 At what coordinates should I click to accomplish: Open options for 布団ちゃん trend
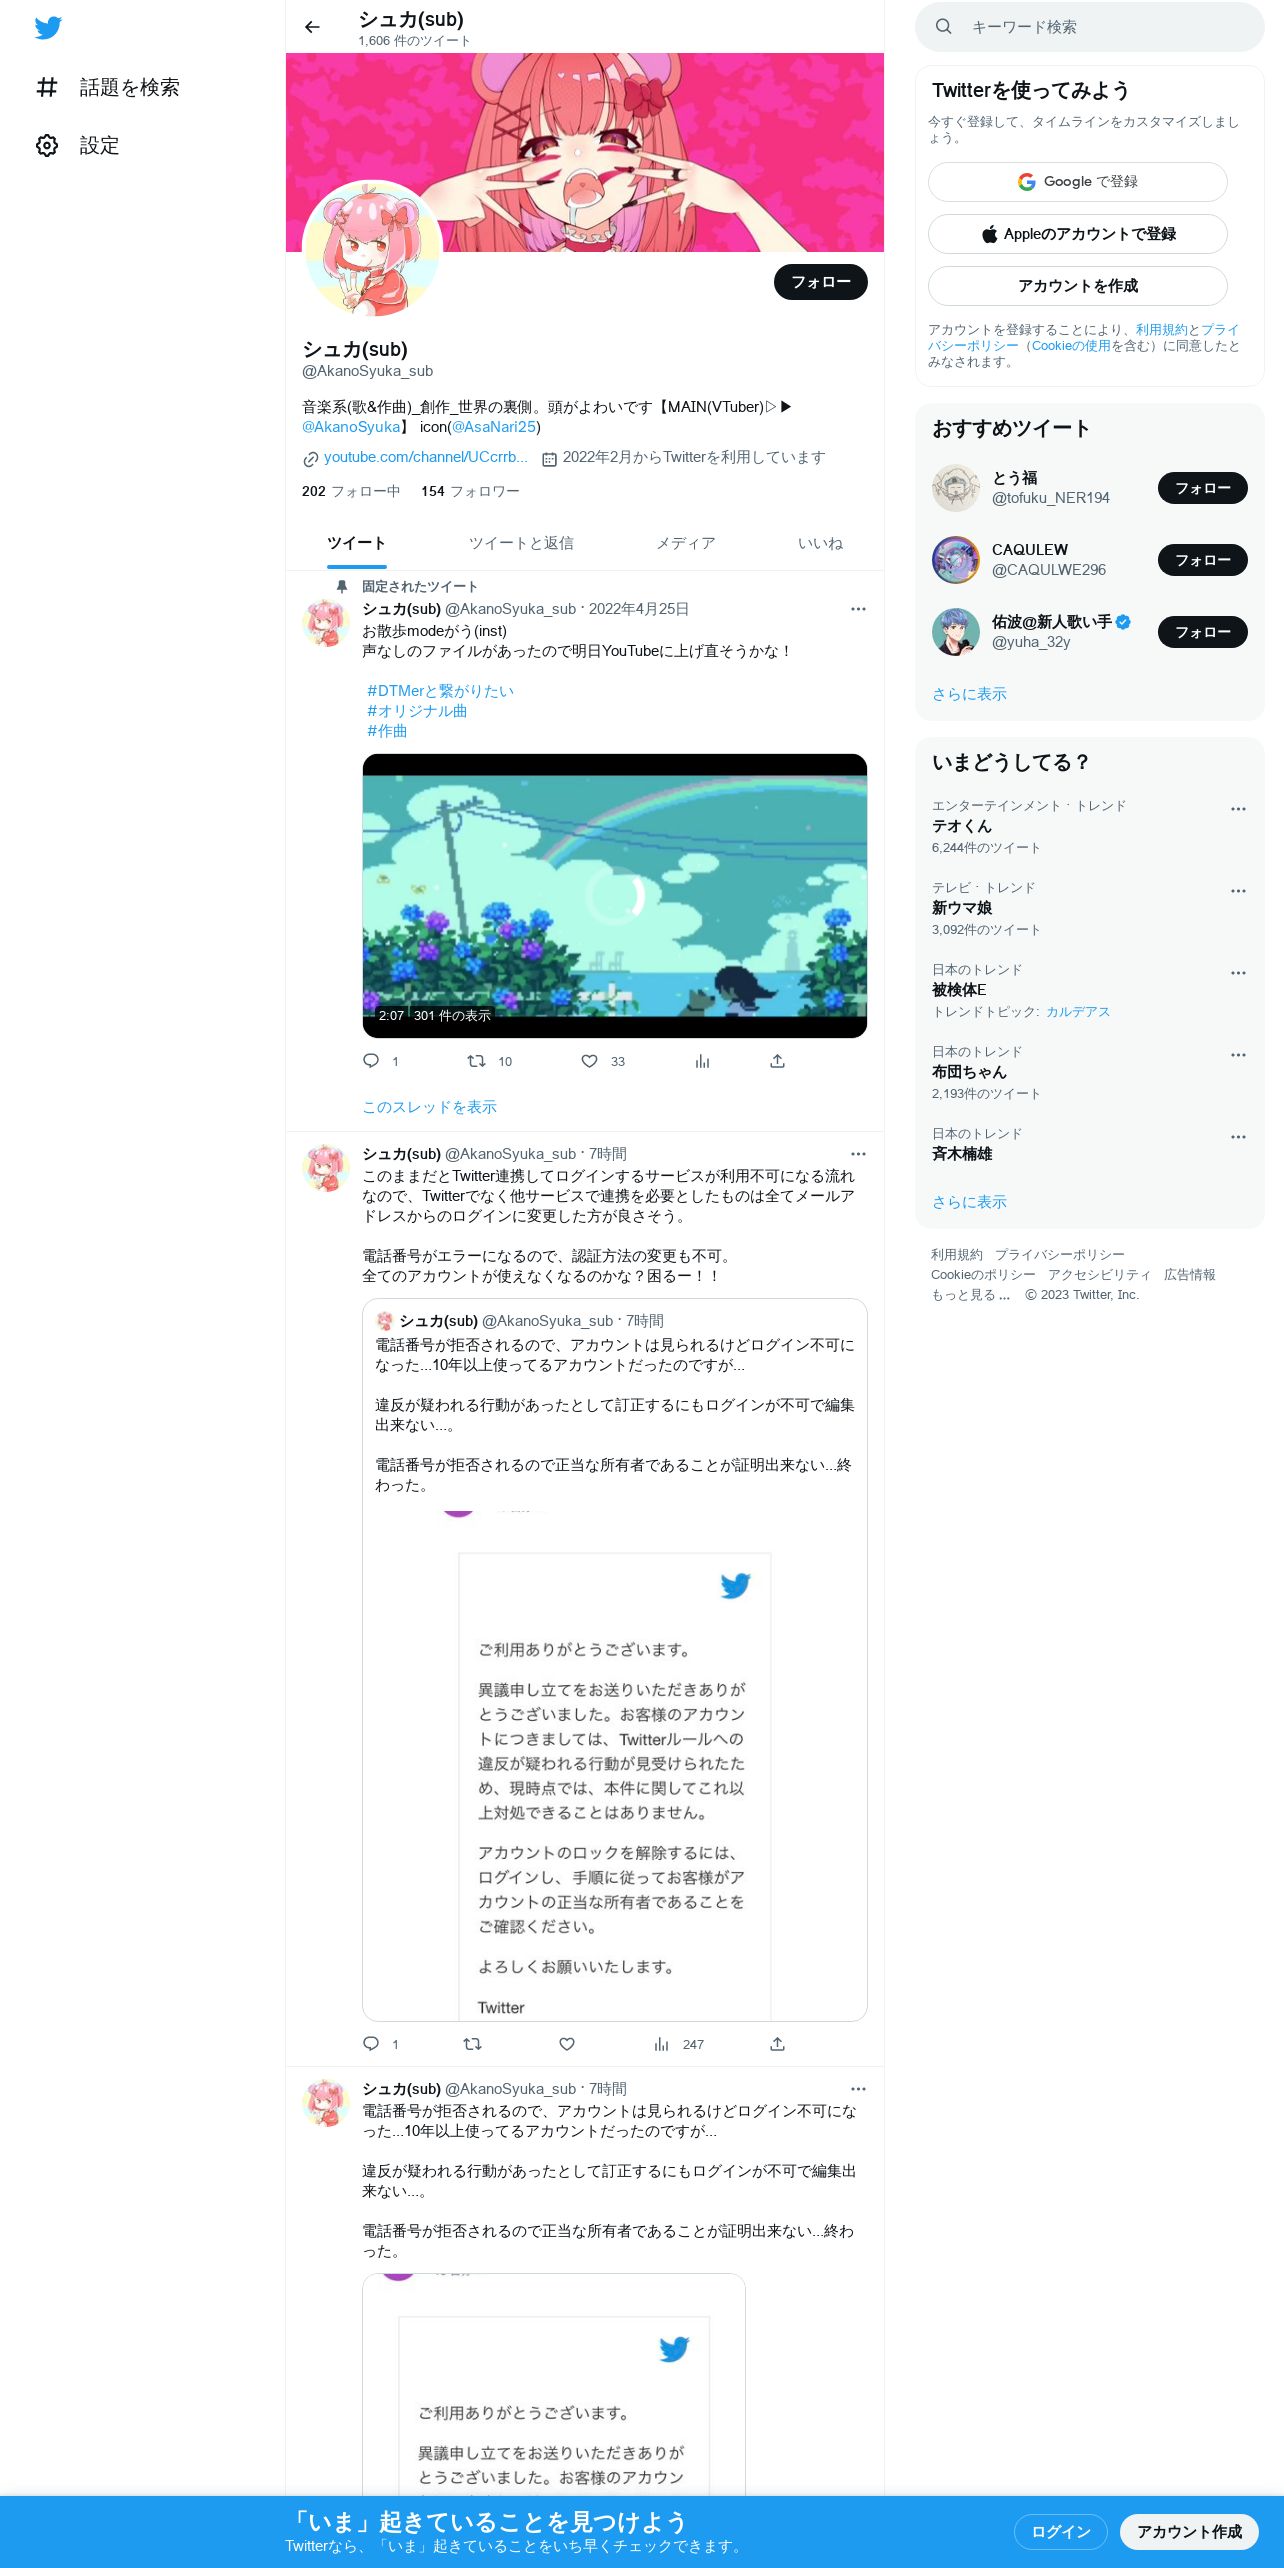(x=1238, y=1055)
